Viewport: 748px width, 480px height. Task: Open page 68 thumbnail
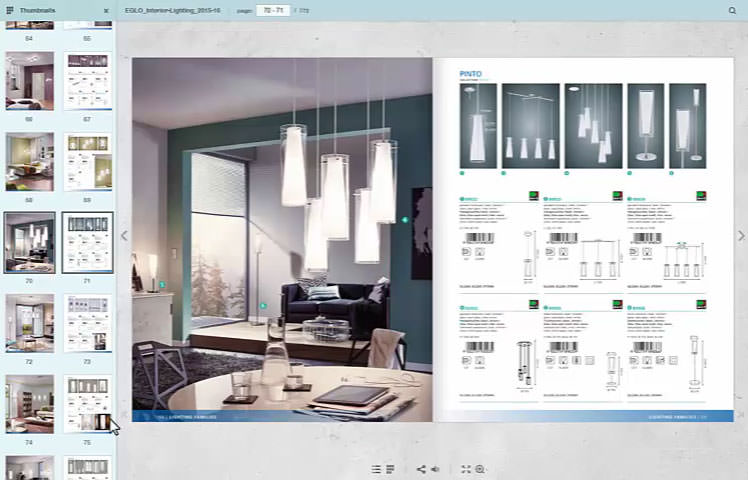[x=30, y=161]
